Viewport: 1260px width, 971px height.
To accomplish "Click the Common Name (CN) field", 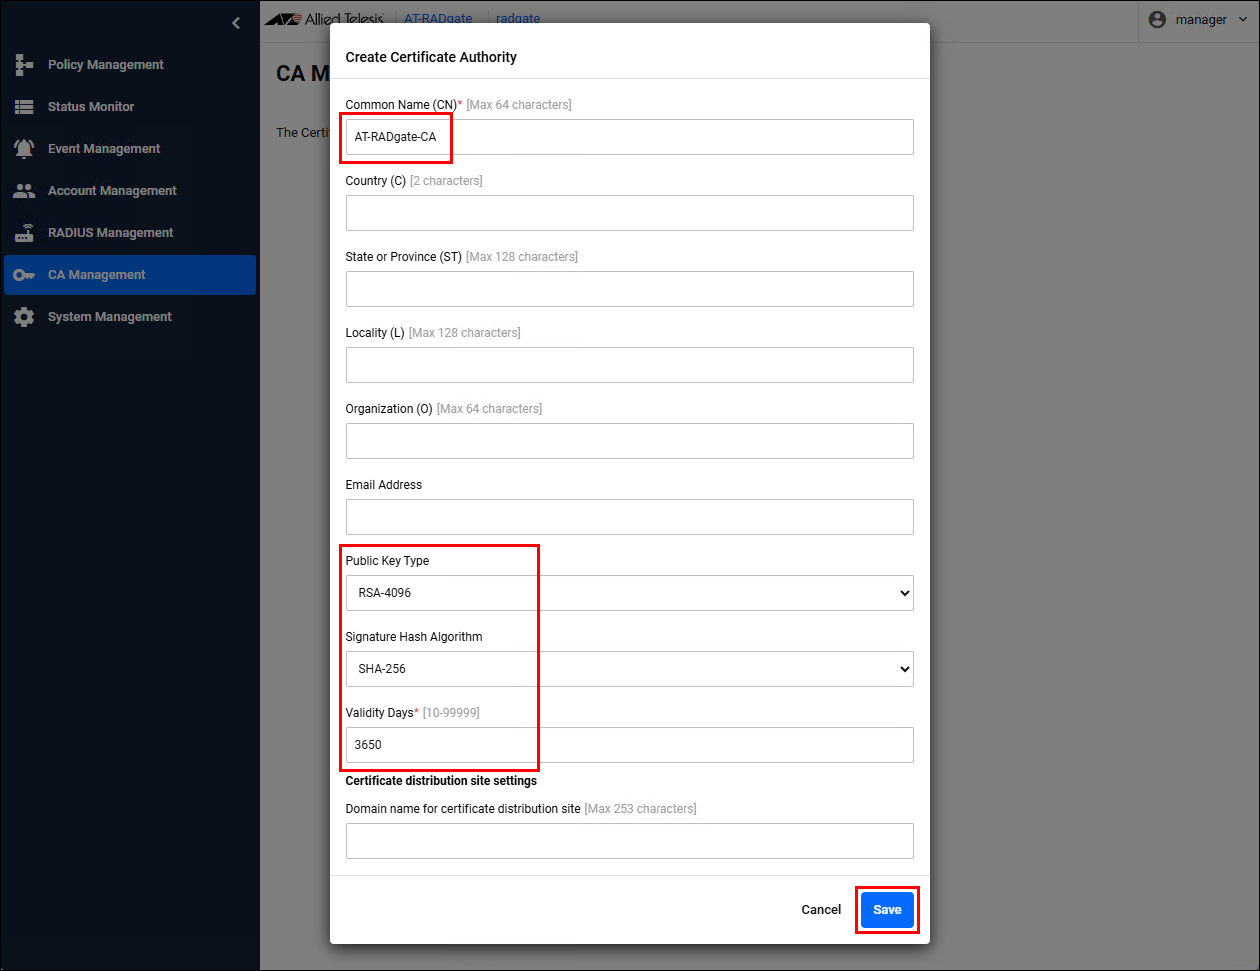I will click(x=630, y=137).
